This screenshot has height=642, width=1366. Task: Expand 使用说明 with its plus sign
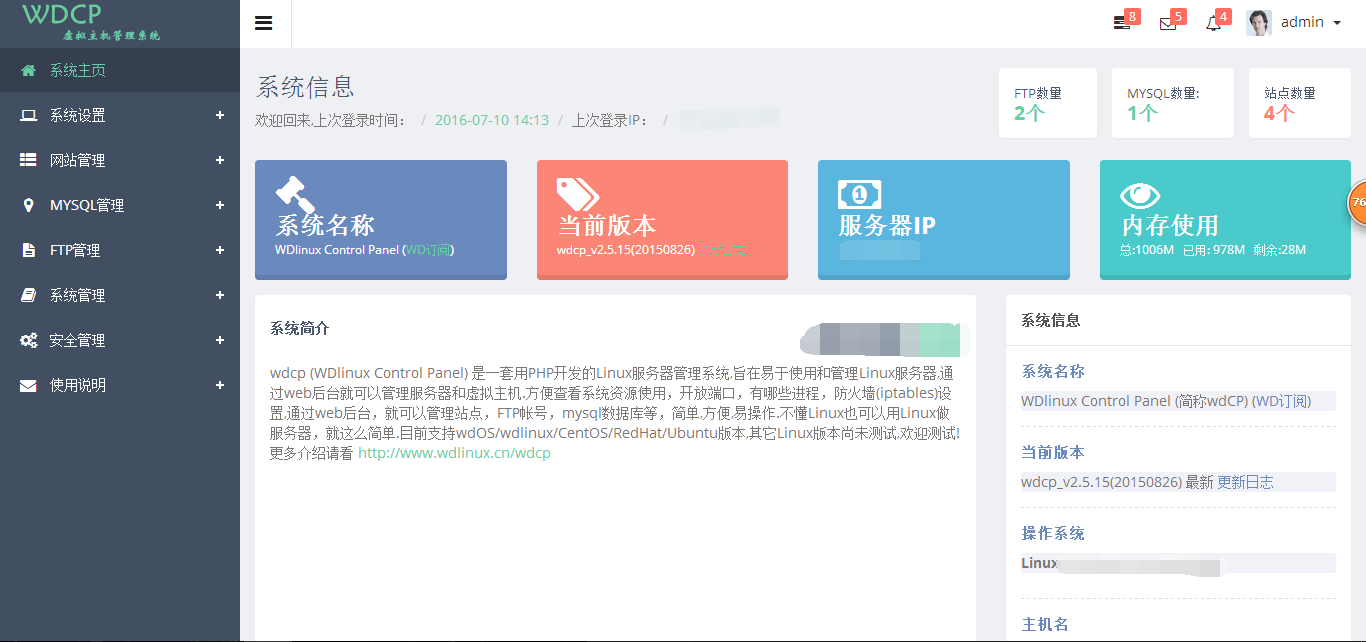pos(220,385)
